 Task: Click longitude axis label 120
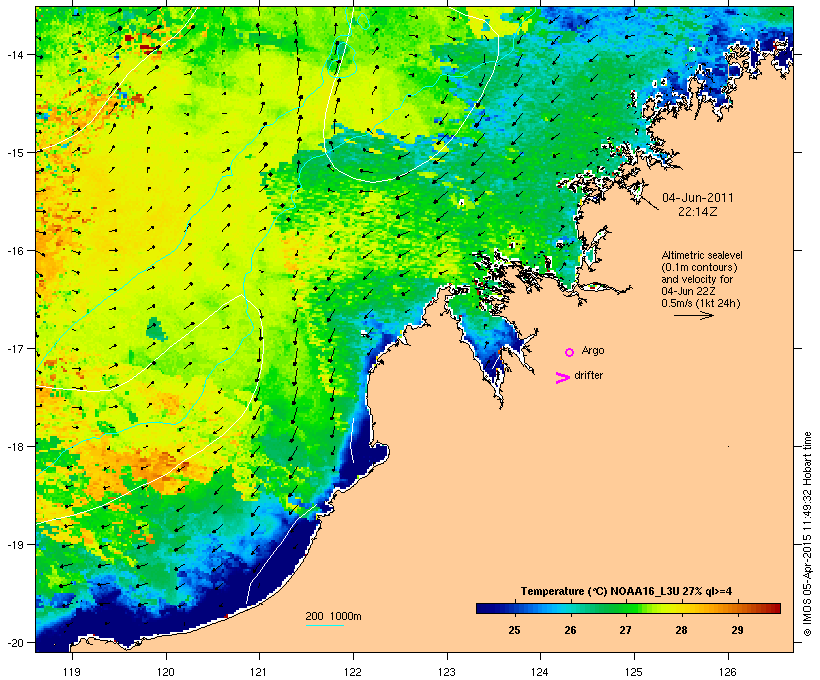point(166,672)
